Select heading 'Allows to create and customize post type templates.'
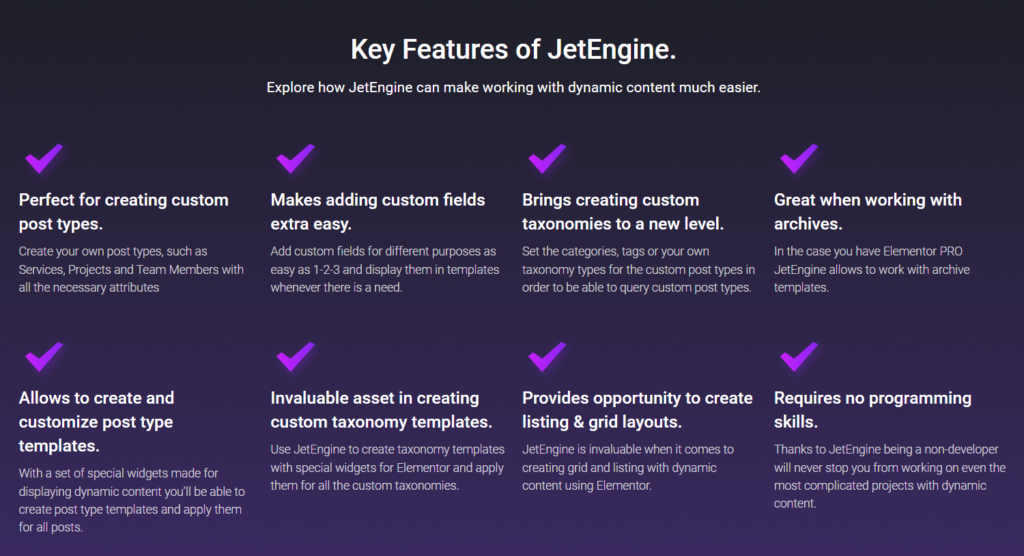Image resolution: width=1024 pixels, height=556 pixels. tap(97, 421)
